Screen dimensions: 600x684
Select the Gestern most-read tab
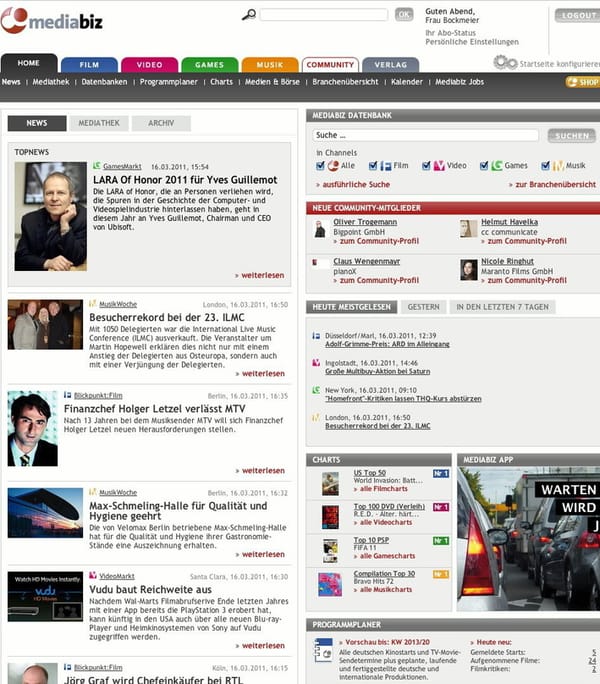pos(423,307)
